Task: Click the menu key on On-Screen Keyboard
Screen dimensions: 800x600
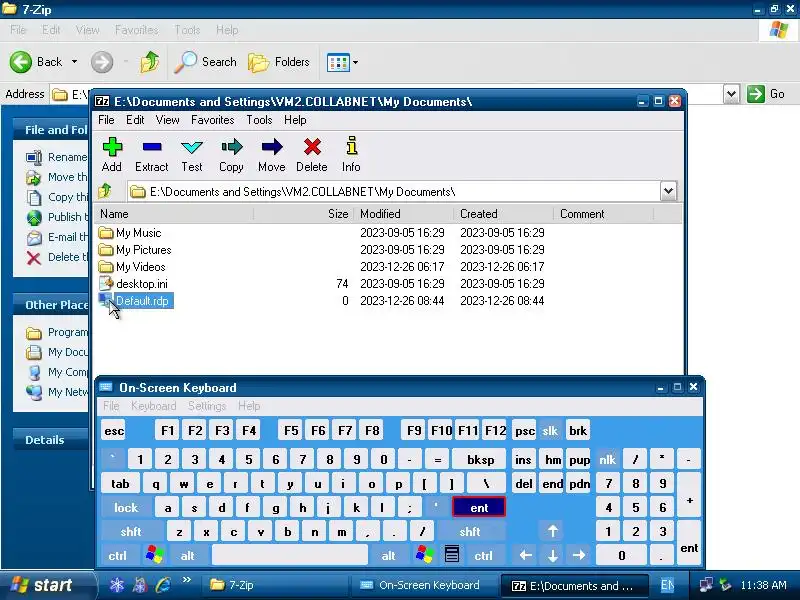Action: [x=452, y=555]
